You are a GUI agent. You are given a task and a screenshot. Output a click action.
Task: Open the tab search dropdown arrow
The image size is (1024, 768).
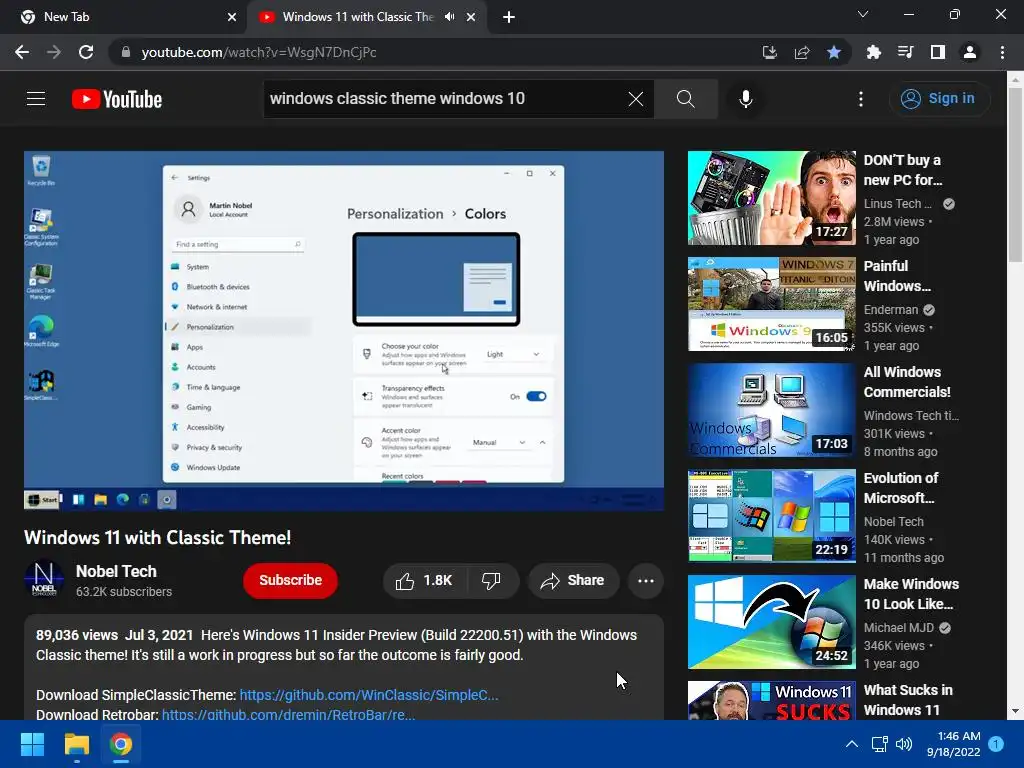pos(863,14)
